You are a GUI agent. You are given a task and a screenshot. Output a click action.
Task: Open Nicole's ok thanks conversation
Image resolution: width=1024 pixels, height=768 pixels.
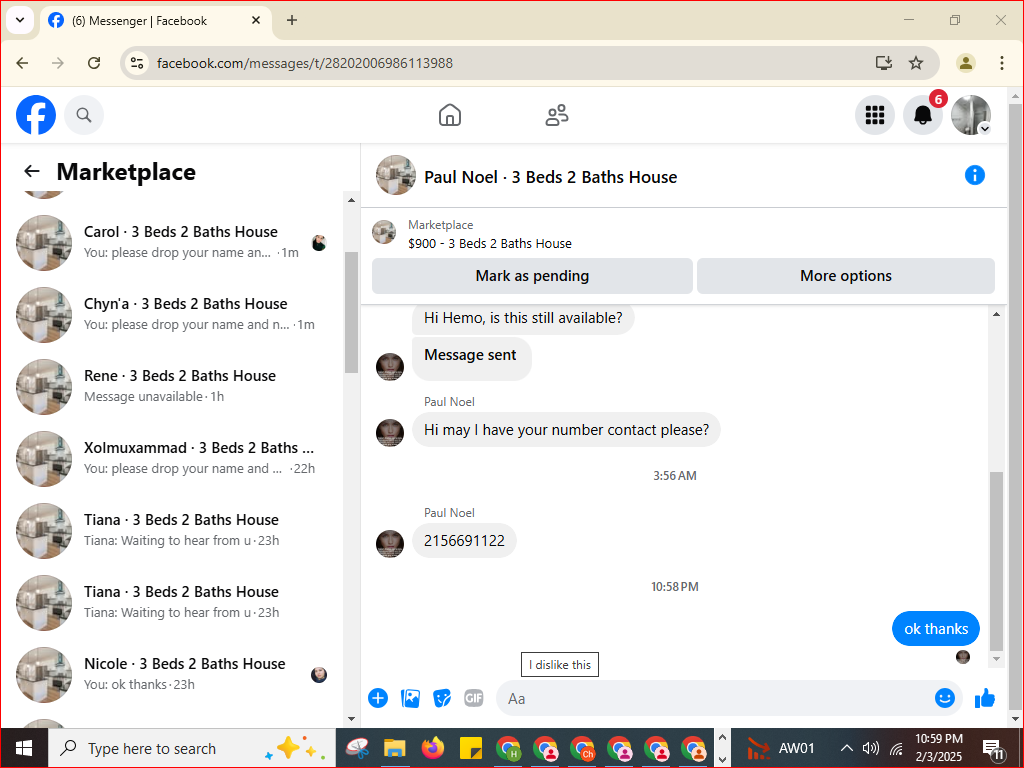[172, 674]
